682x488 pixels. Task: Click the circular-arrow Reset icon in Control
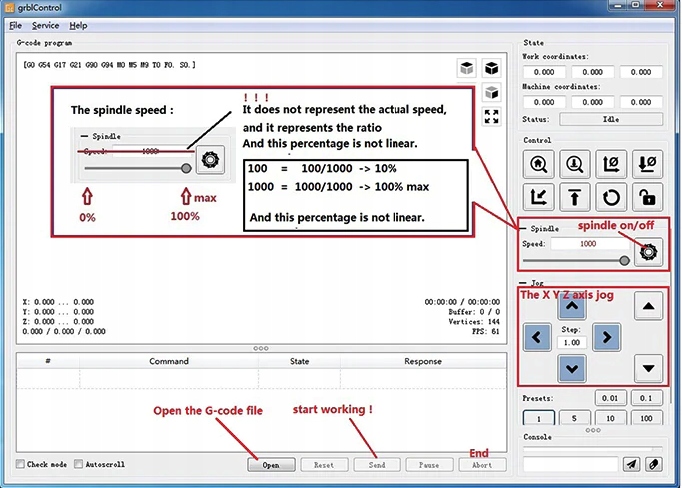click(x=612, y=196)
